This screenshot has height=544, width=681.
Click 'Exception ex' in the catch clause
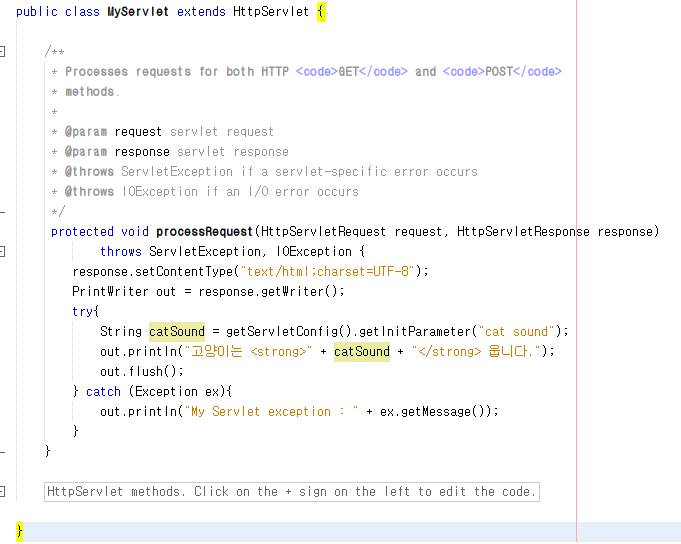point(177,392)
